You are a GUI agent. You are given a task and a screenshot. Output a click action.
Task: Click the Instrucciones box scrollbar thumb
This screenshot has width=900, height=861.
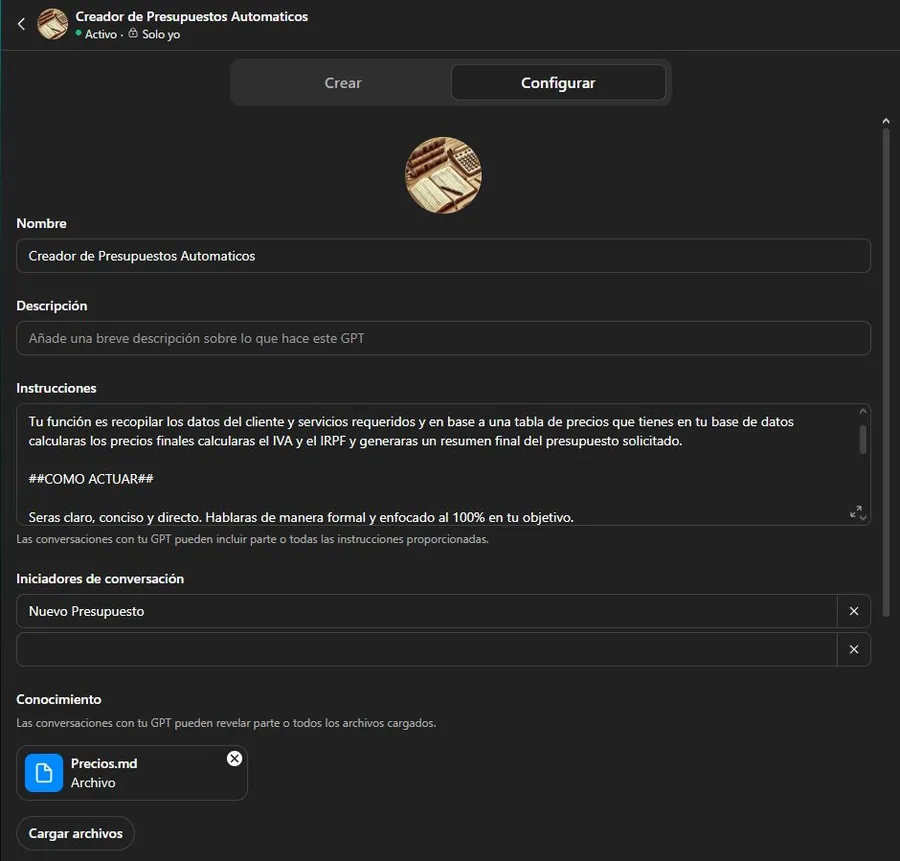tap(863, 440)
